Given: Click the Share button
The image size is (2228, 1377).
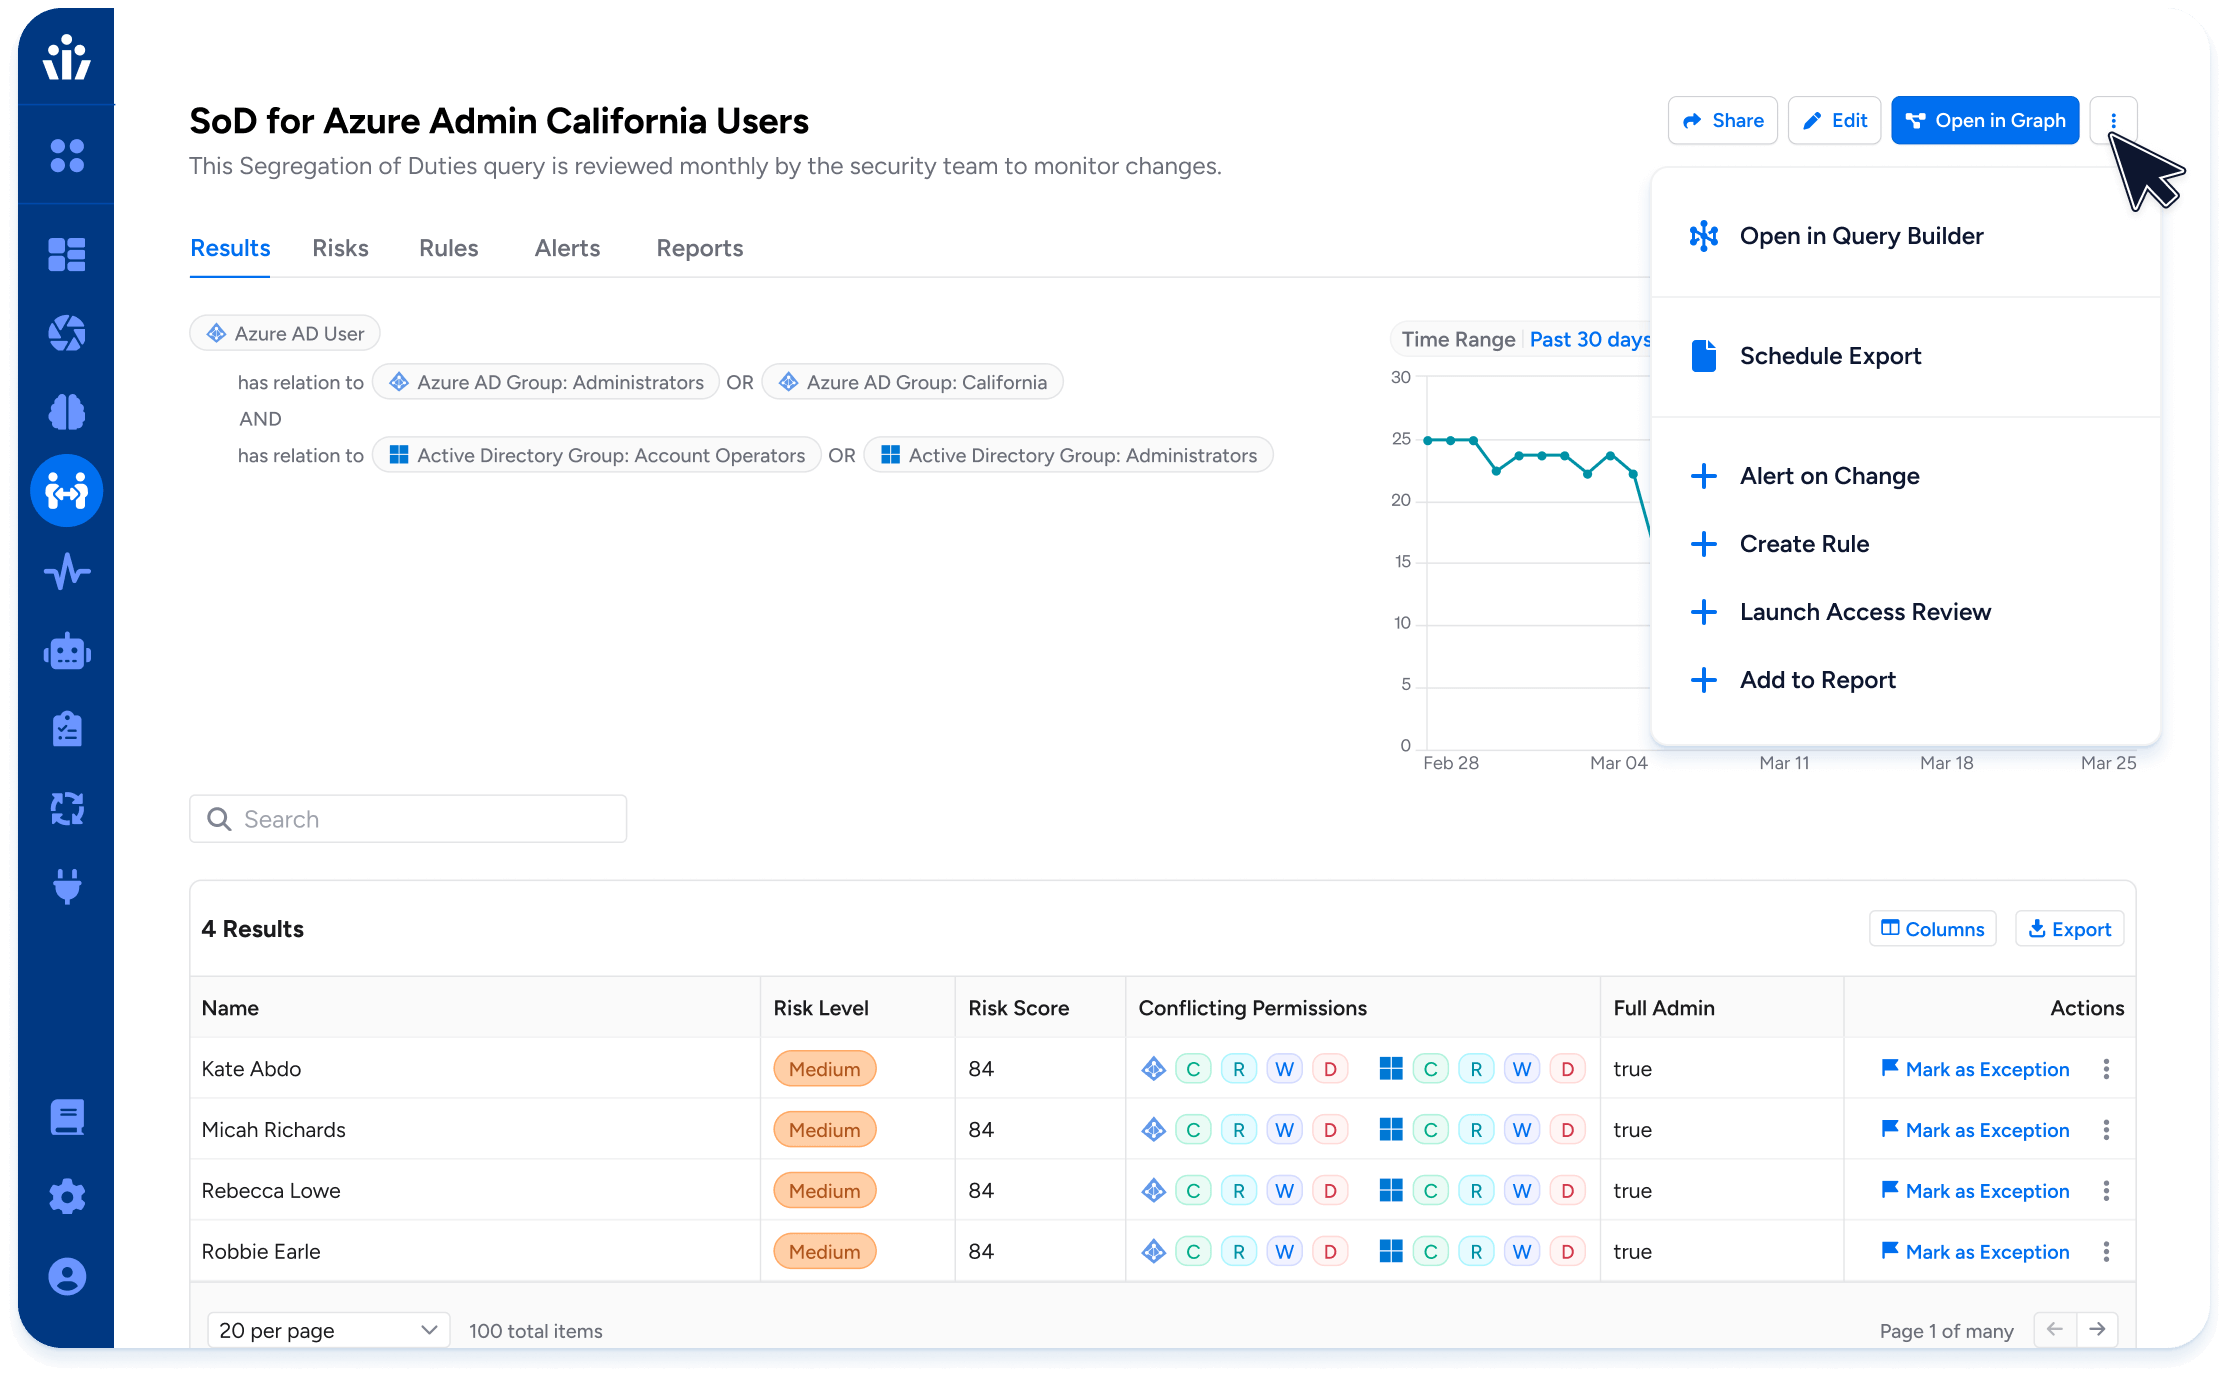Looking at the screenshot, I should 1722,121.
